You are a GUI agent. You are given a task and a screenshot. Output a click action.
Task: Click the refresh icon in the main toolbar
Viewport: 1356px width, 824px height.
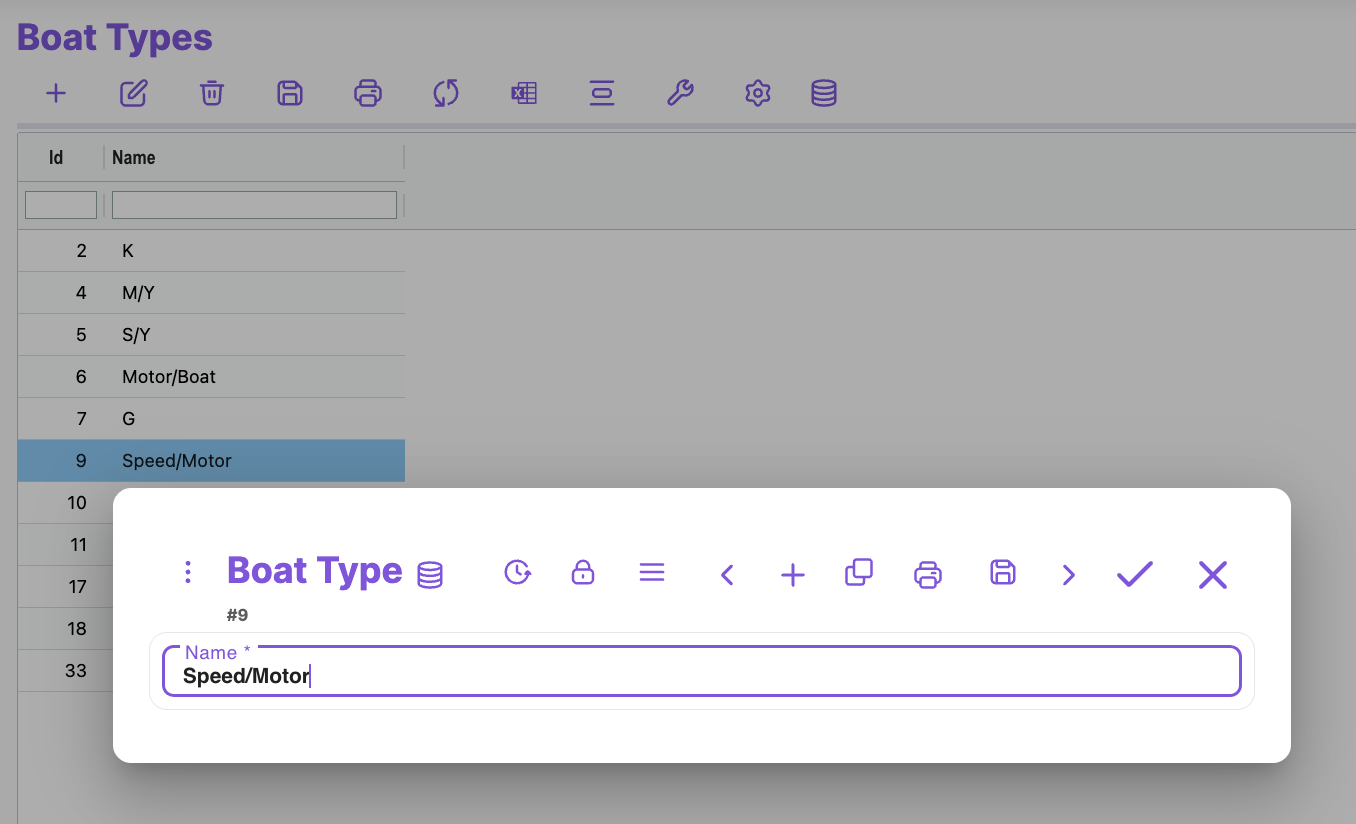[446, 94]
